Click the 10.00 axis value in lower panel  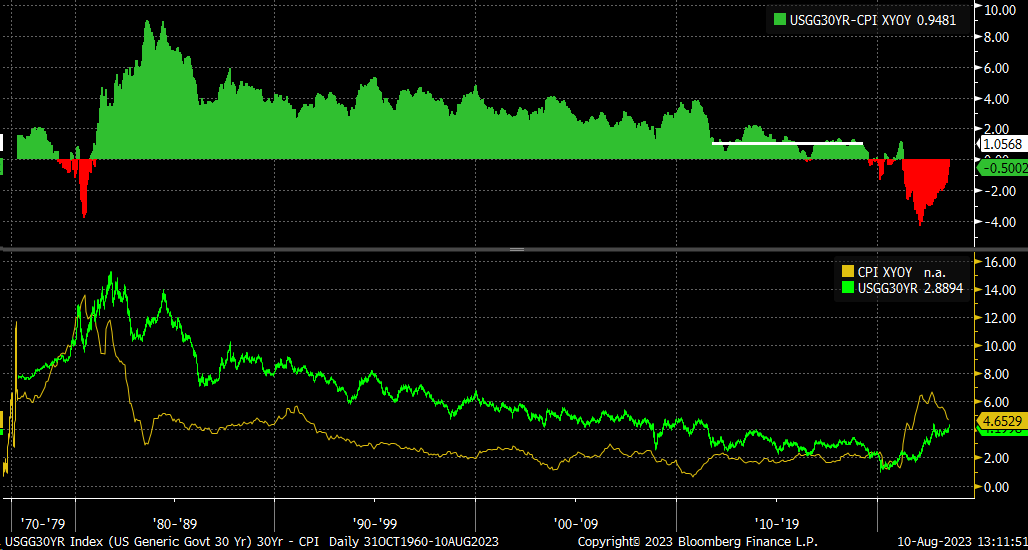(x=1001, y=346)
